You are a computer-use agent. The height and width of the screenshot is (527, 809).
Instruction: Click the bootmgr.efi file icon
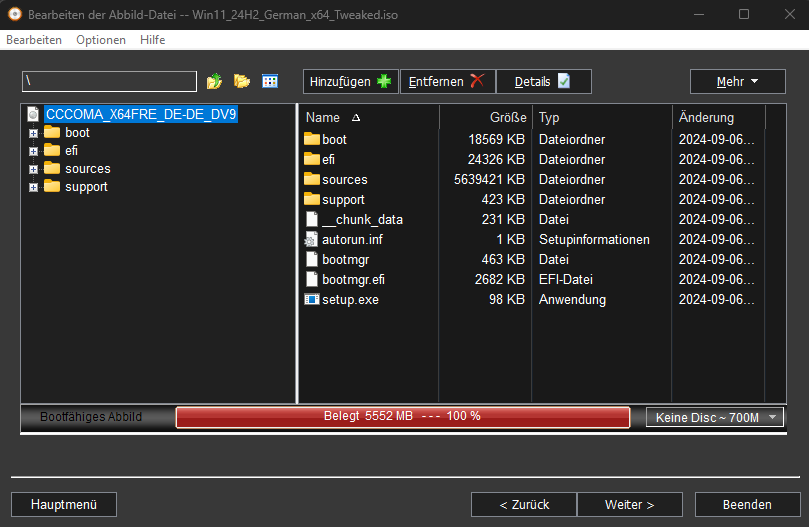pyautogui.click(x=312, y=279)
